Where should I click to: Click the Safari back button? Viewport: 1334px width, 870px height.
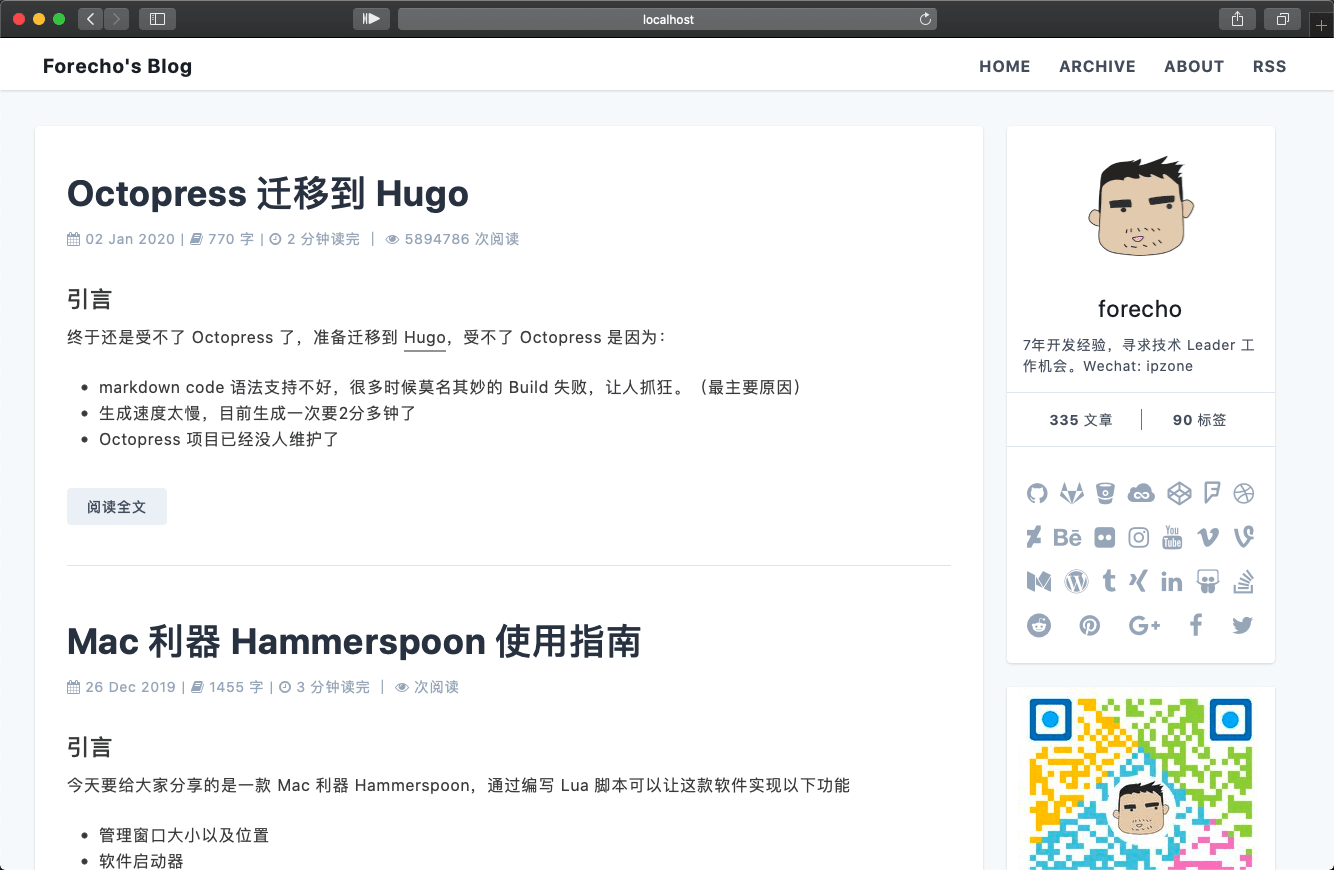[x=90, y=18]
